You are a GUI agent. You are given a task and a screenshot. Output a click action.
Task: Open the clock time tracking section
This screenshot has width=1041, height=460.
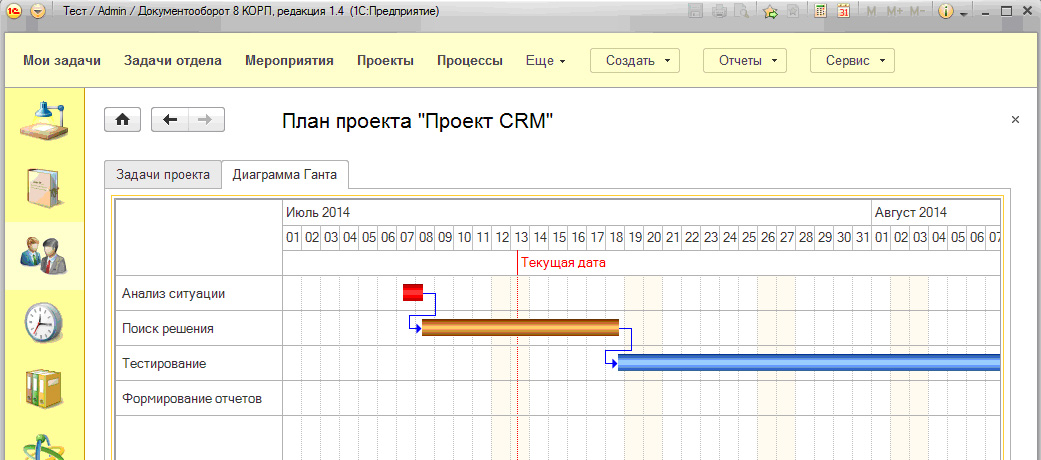pos(42,322)
